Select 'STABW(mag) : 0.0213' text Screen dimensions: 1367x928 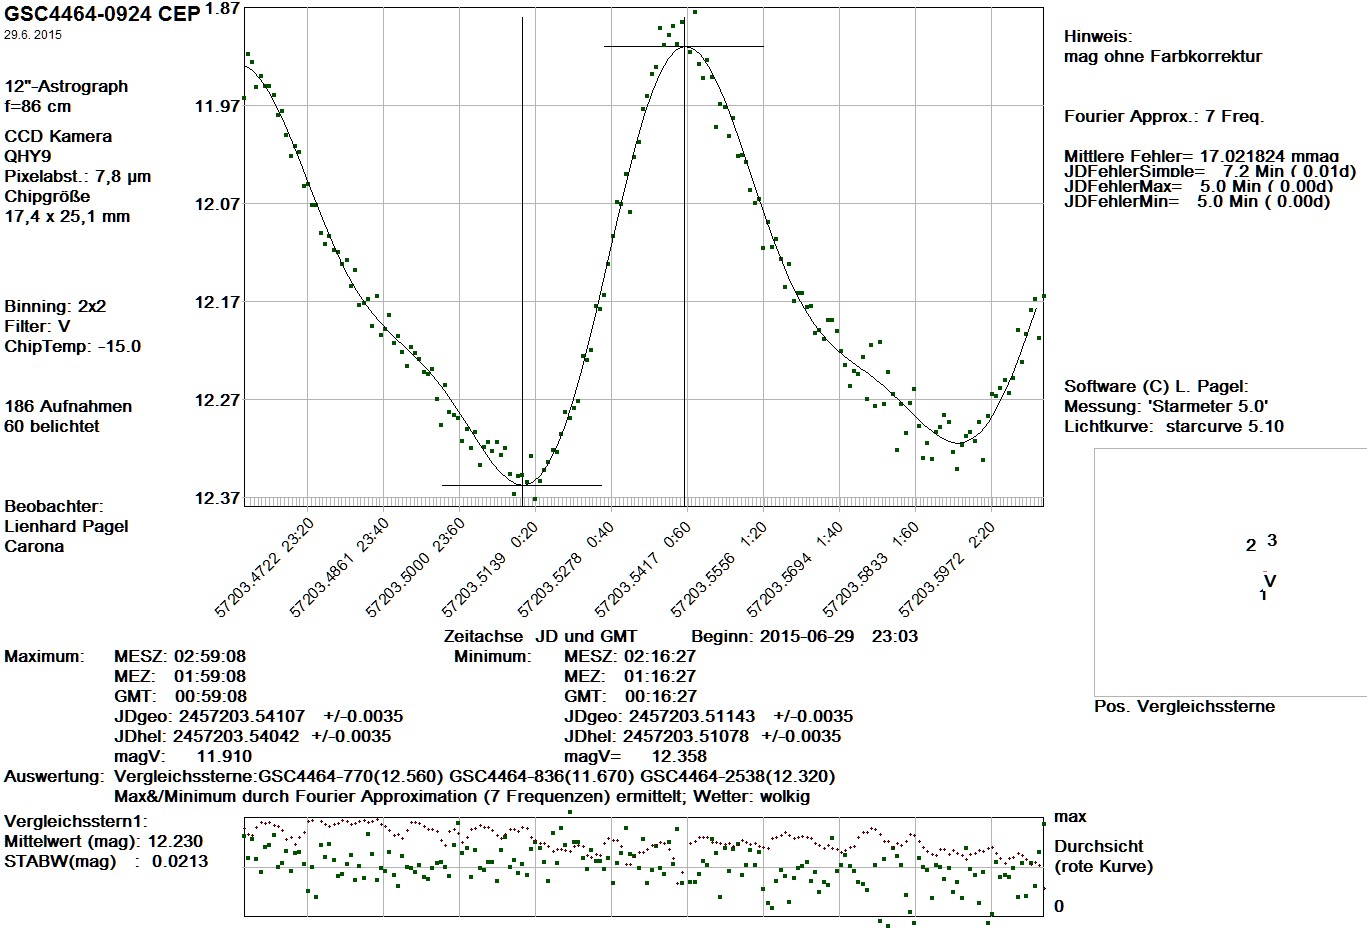point(106,861)
